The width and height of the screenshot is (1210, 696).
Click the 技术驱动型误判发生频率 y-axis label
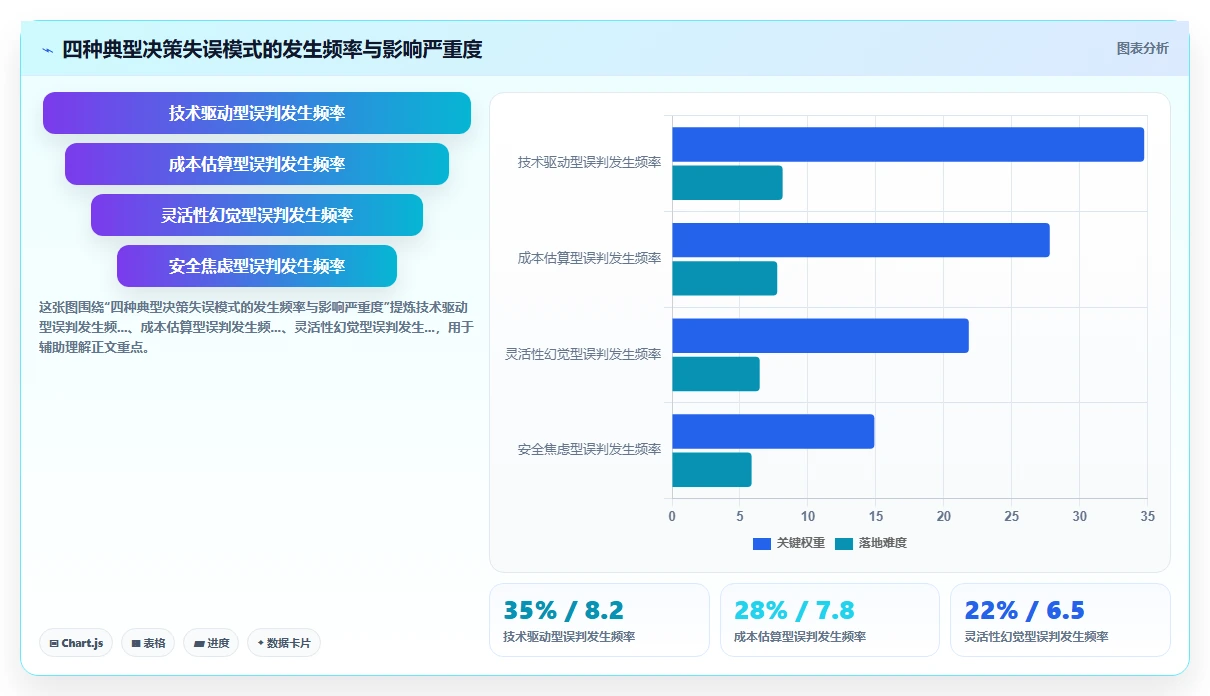(589, 162)
